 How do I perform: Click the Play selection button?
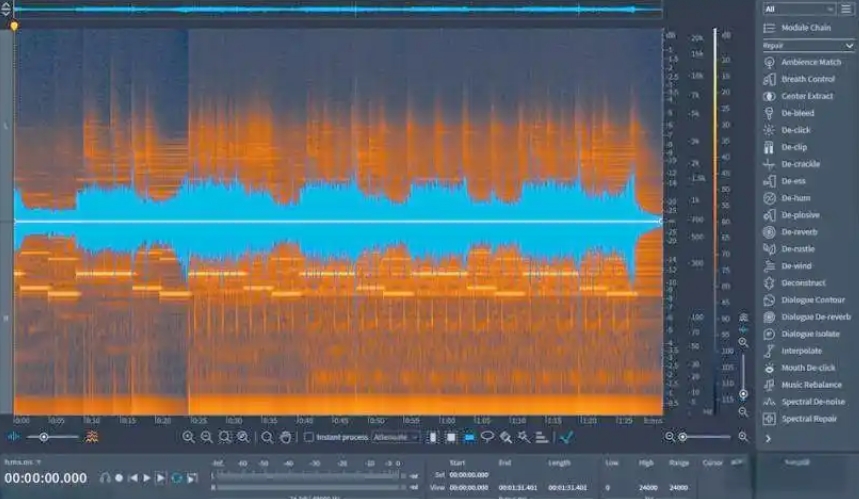(161, 478)
